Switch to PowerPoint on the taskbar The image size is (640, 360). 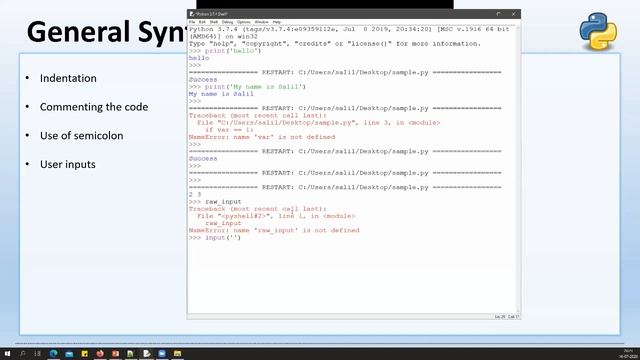pos(116,353)
